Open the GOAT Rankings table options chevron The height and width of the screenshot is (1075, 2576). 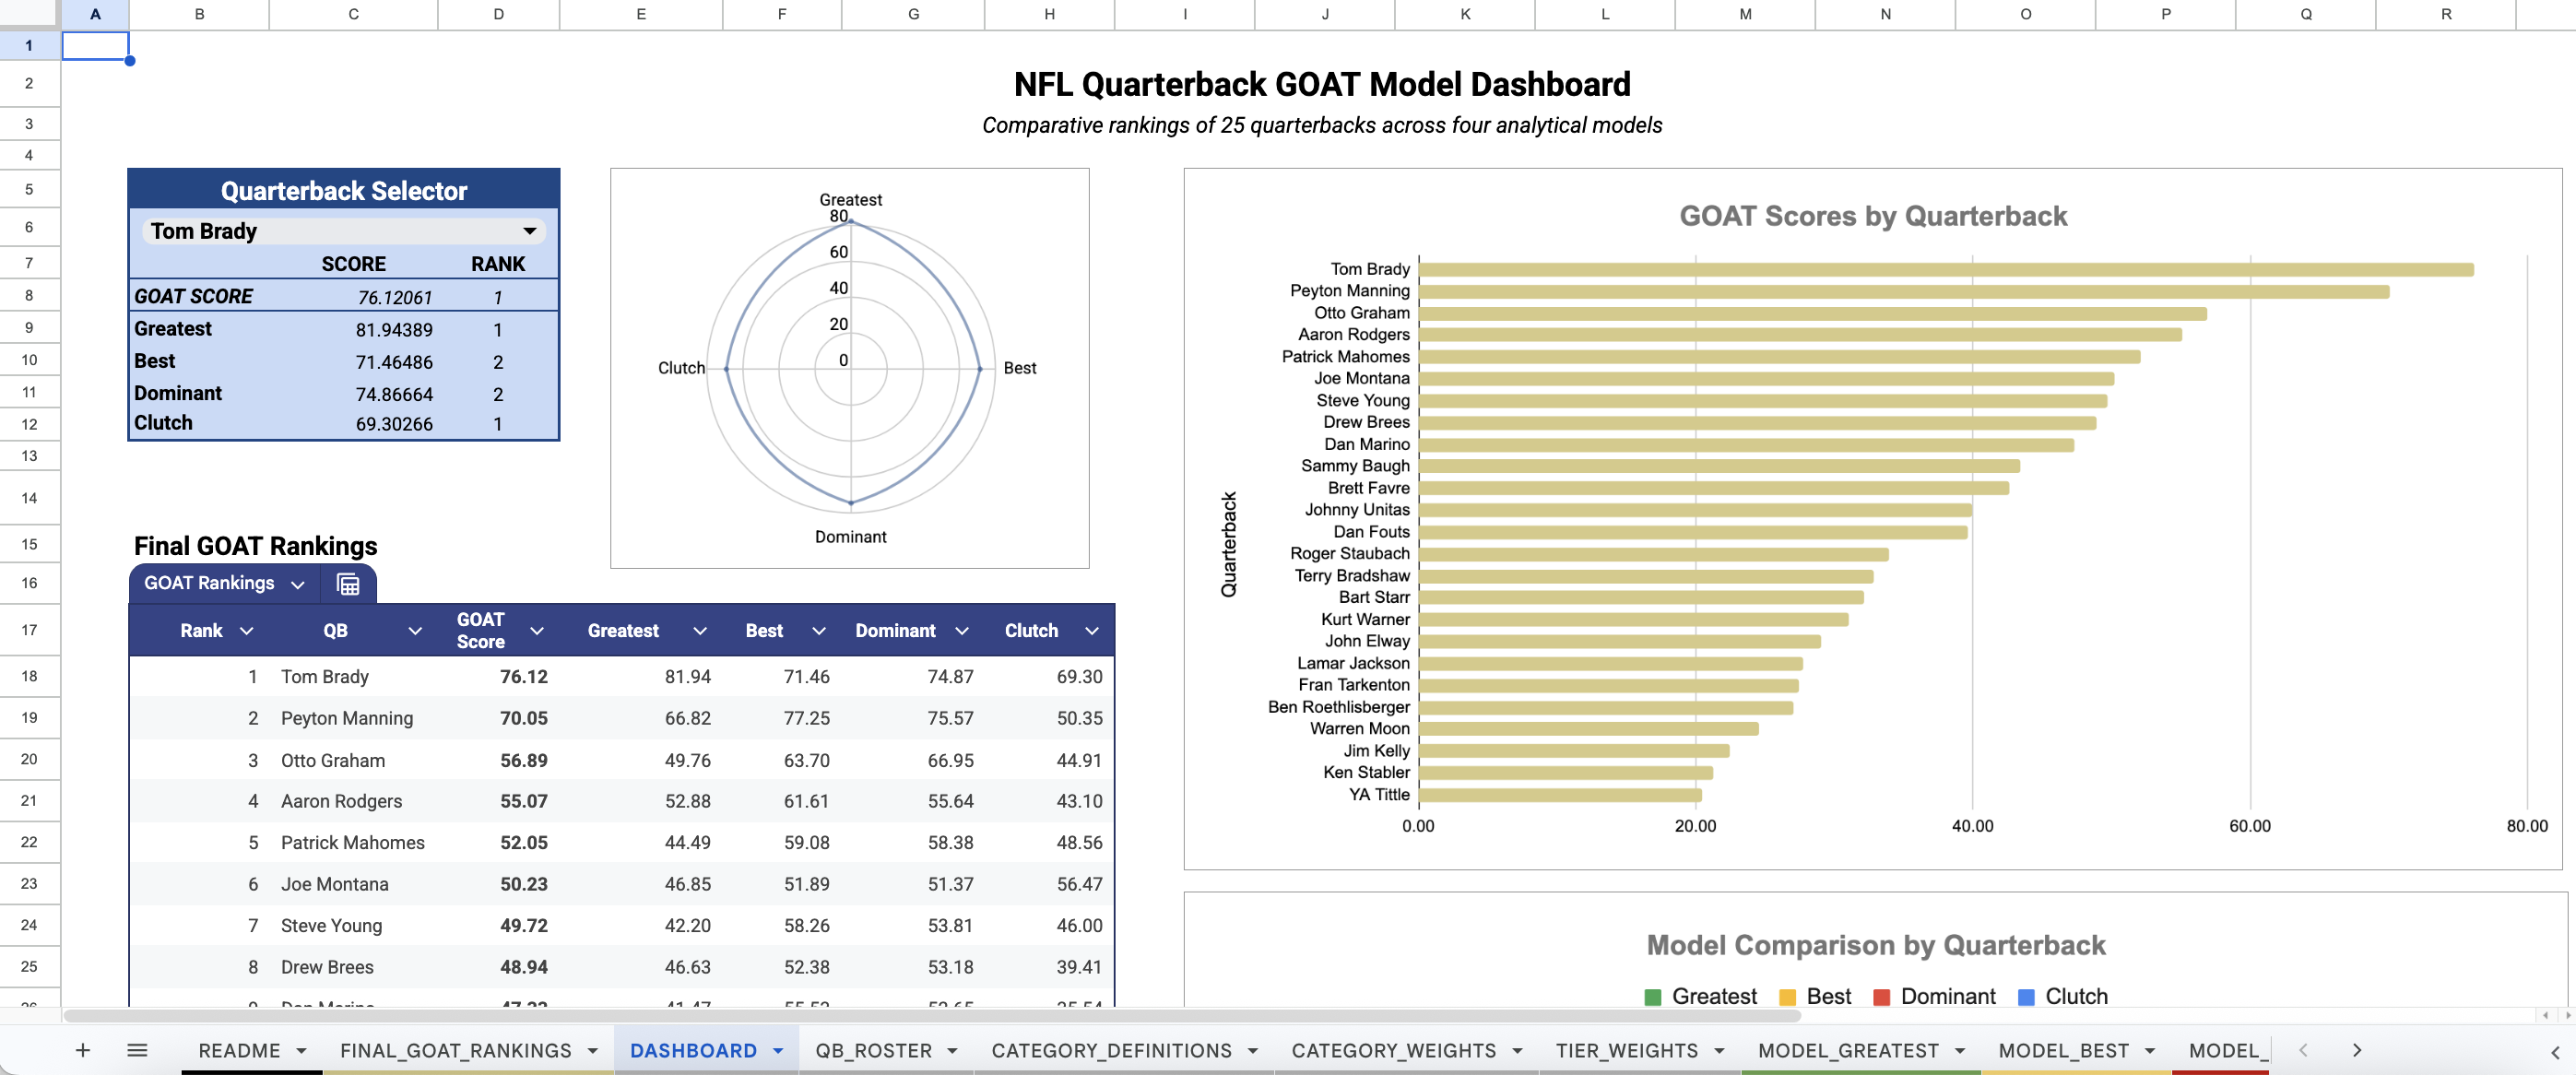(297, 583)
